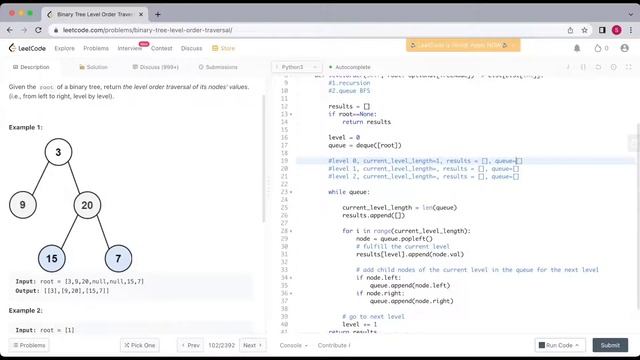Click the Problems list button

(x=29, y=345)
